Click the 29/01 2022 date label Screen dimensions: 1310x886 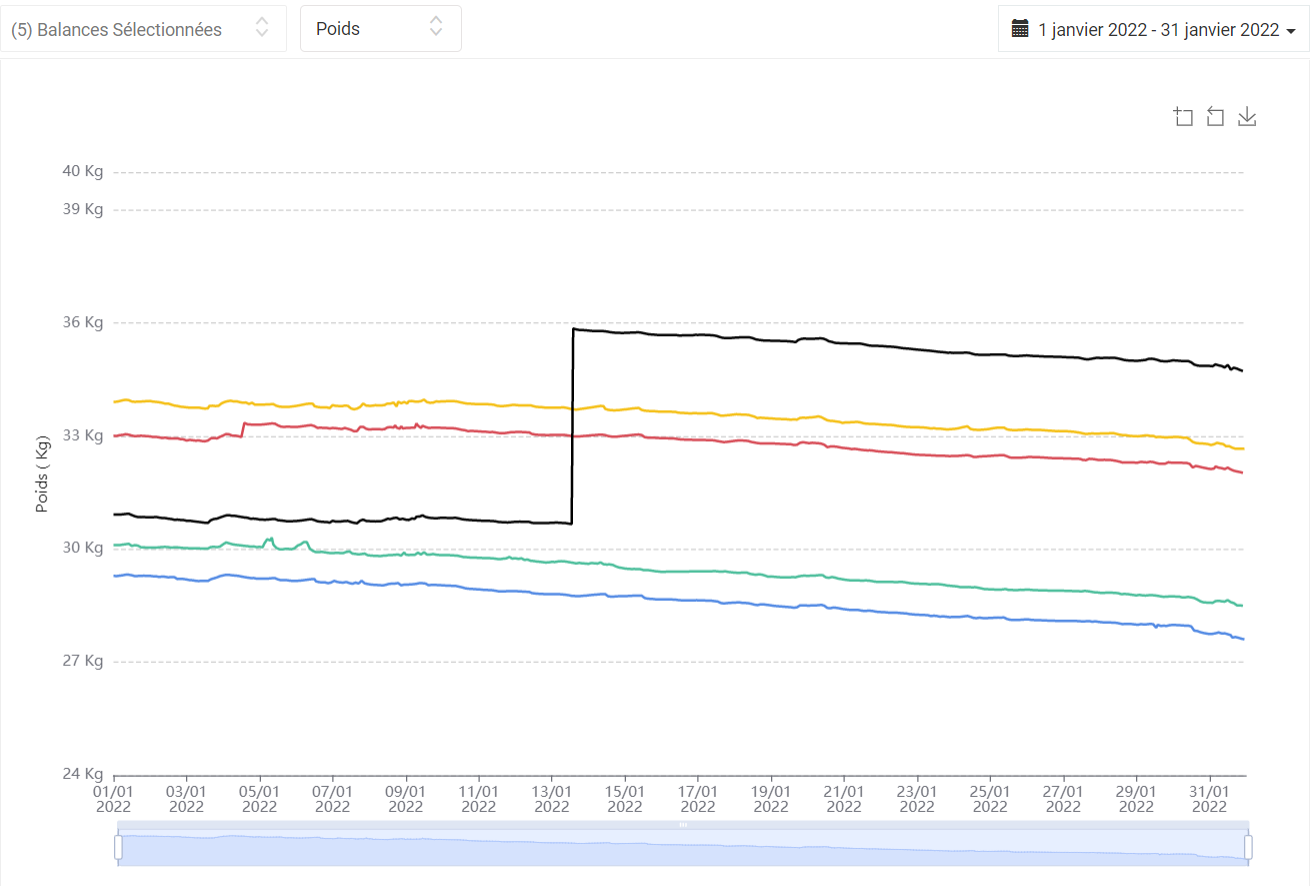tap(1136, 798)
